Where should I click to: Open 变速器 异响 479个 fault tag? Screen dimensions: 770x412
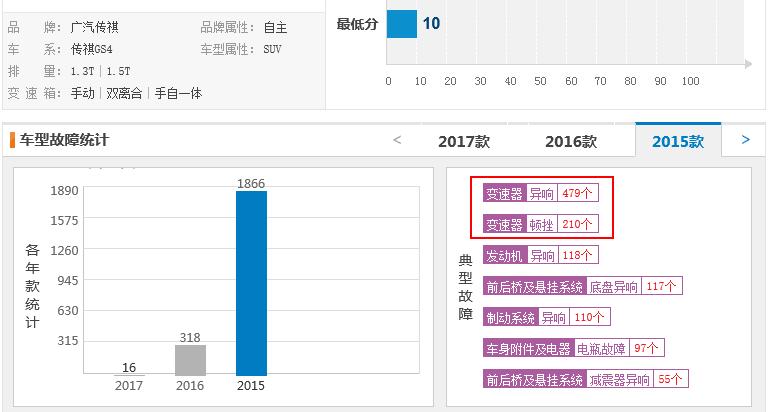[540, 193]
